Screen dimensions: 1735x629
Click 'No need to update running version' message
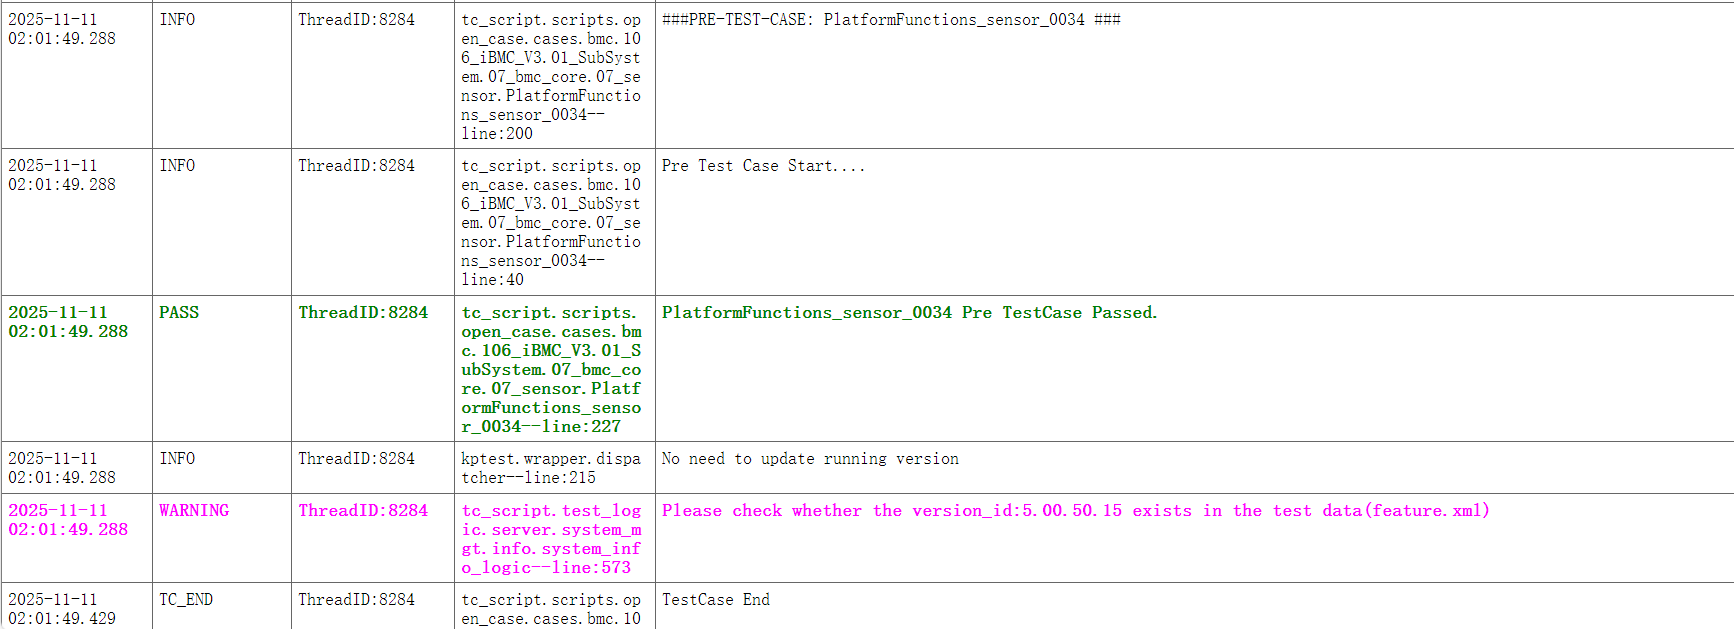point(810,459)
